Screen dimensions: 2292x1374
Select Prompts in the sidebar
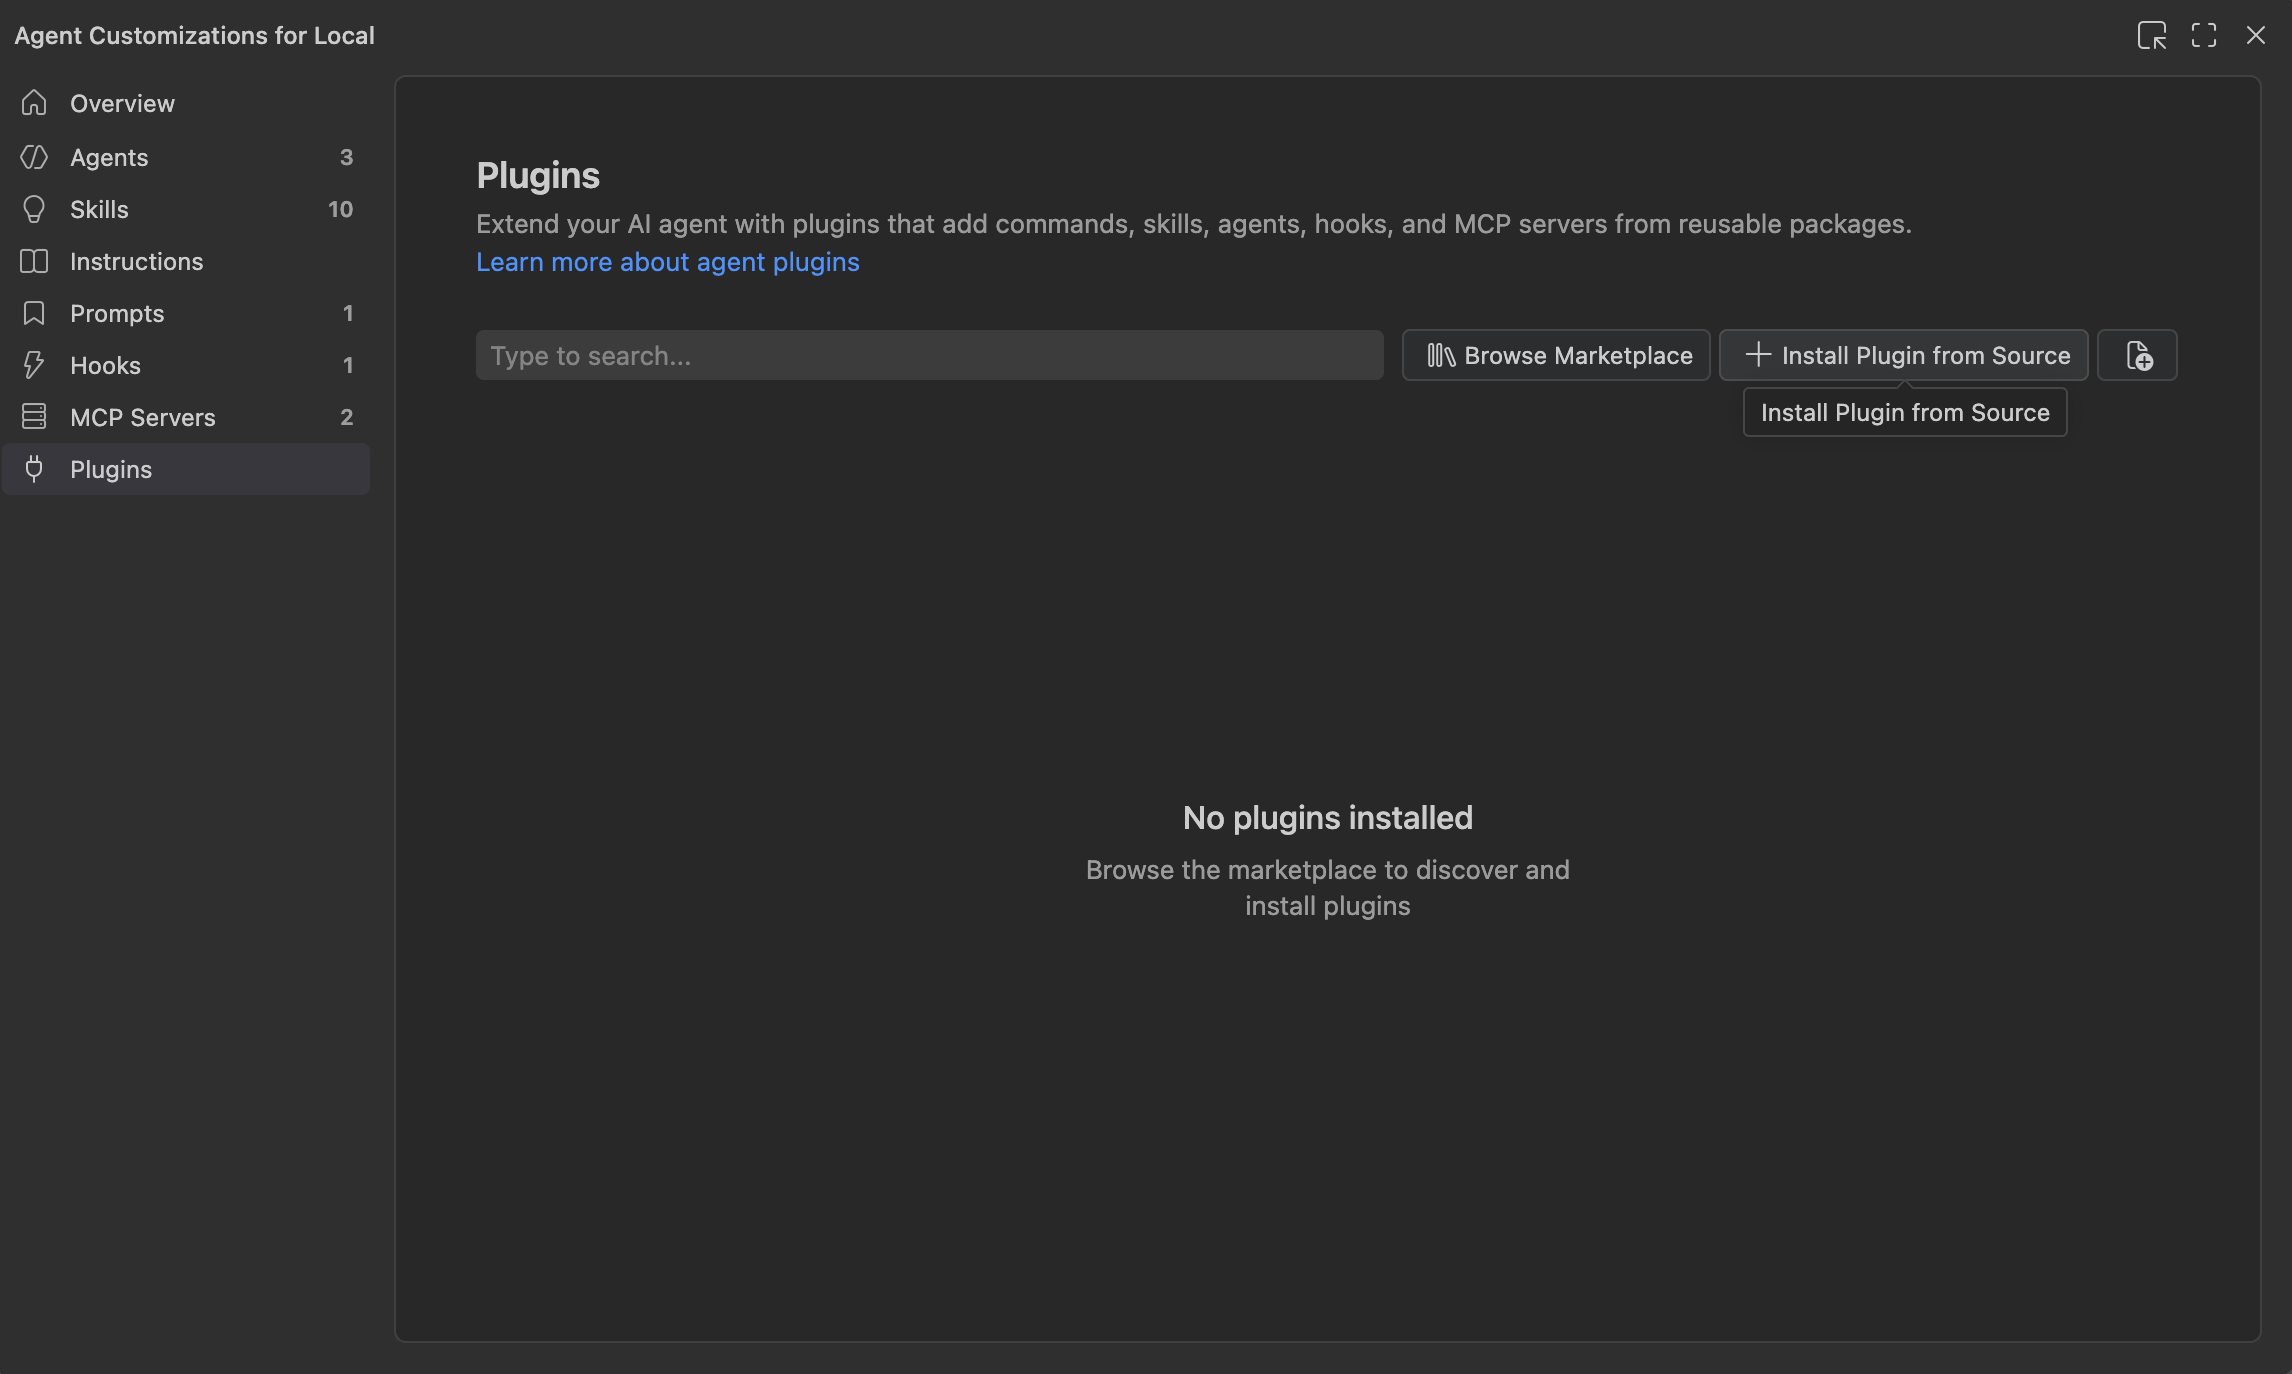186,313
